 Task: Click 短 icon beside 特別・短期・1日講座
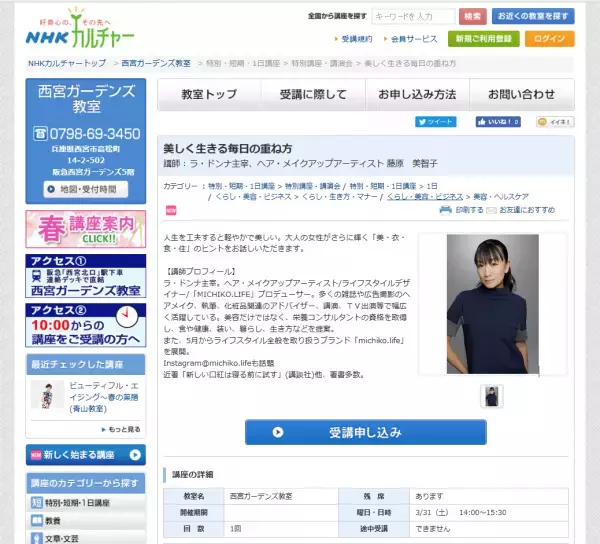point(37,503)
